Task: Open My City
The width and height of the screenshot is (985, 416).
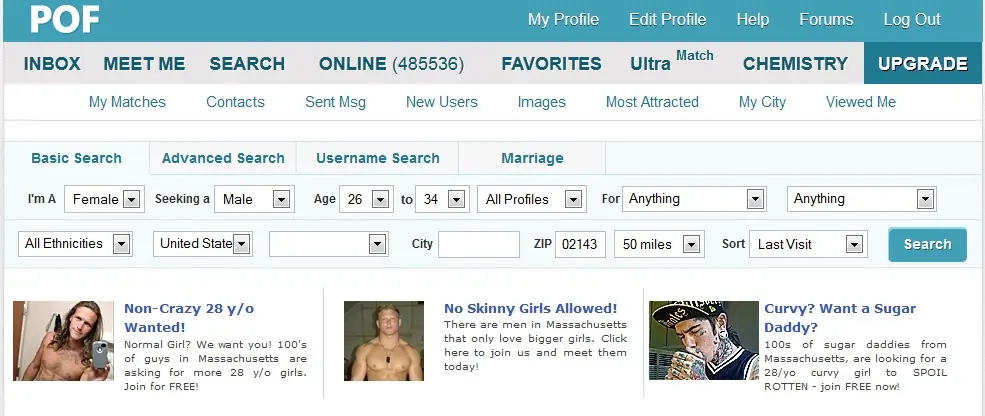Action: click(762, 102)
